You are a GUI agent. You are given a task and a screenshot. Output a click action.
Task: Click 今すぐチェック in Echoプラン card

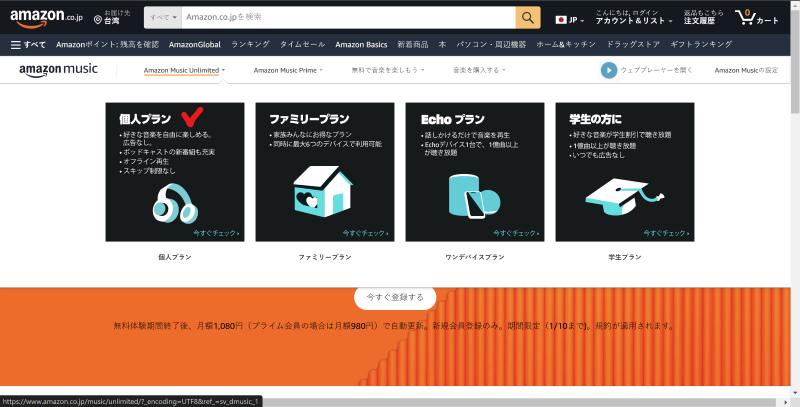(516, 233)
